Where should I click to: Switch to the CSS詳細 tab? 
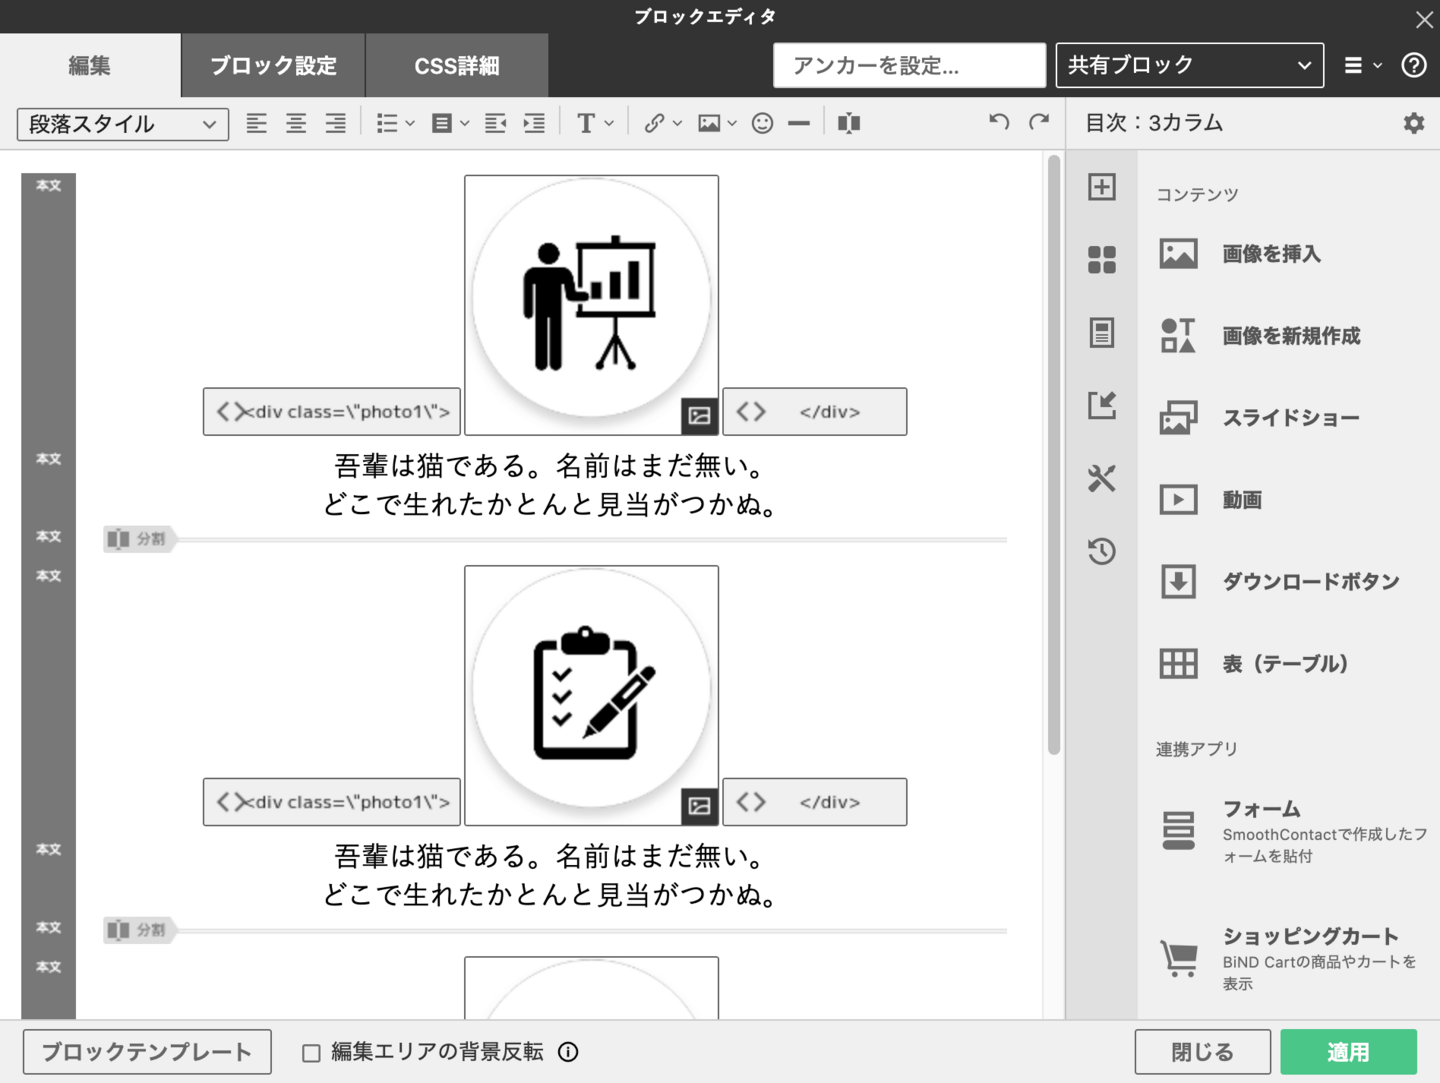coord(457,66)
